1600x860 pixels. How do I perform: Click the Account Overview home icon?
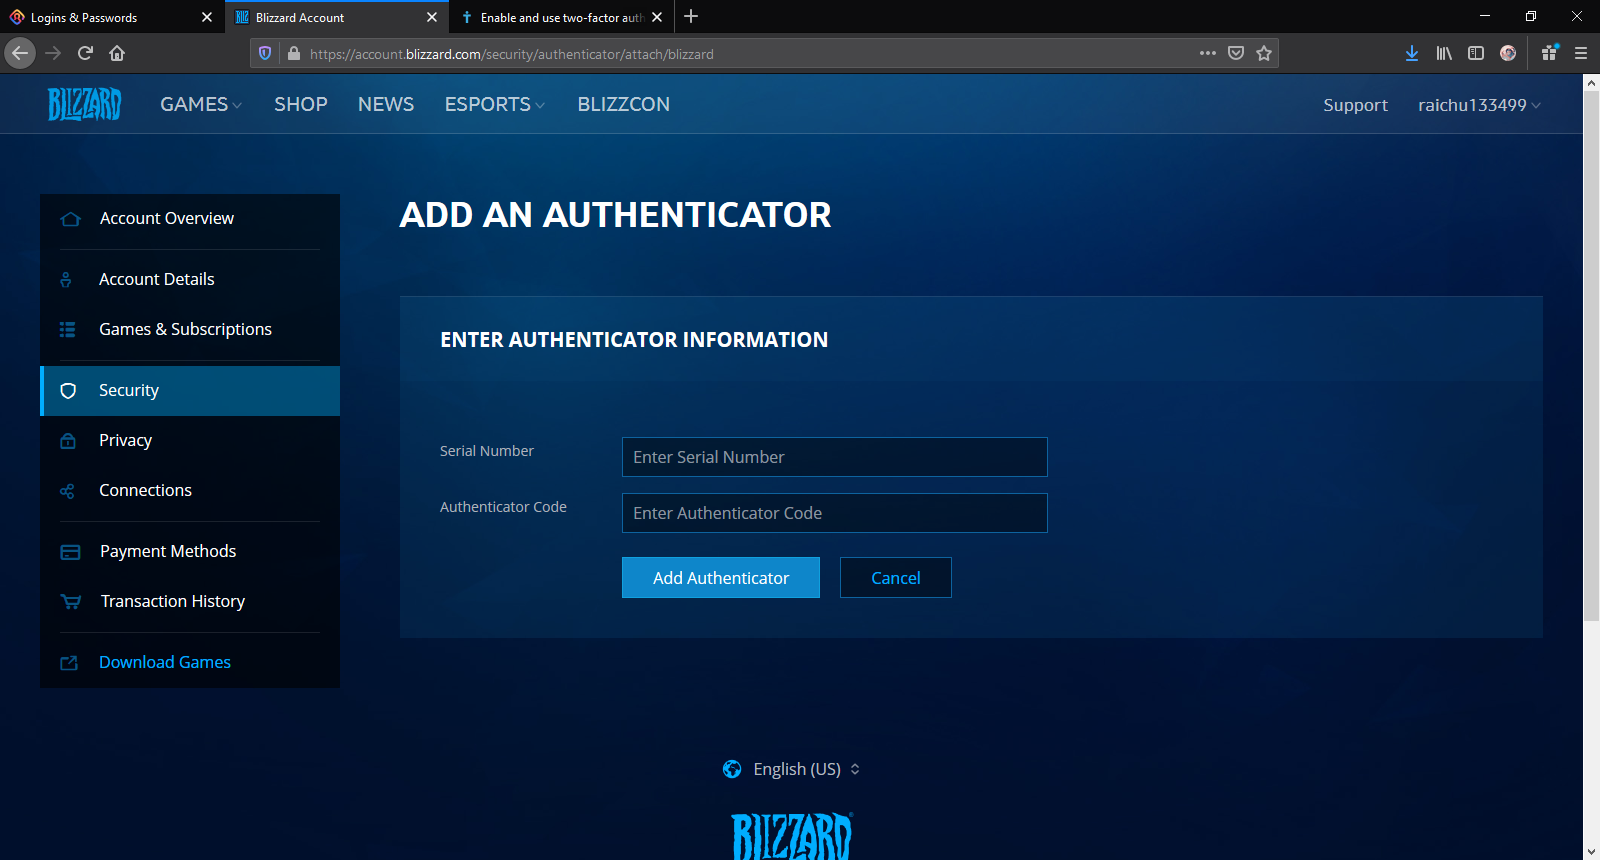coord(70,219)
